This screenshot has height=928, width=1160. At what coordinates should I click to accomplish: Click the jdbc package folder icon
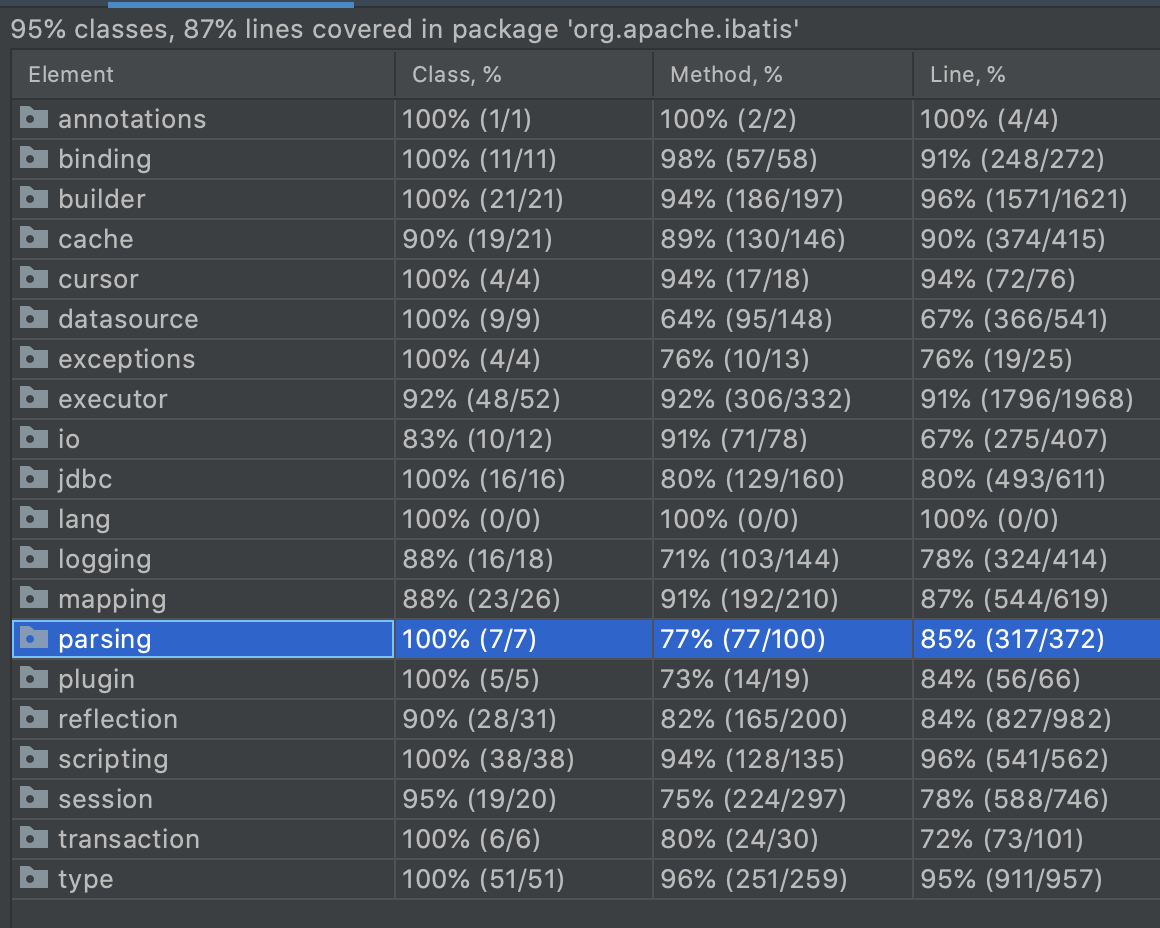click(34, 478)
